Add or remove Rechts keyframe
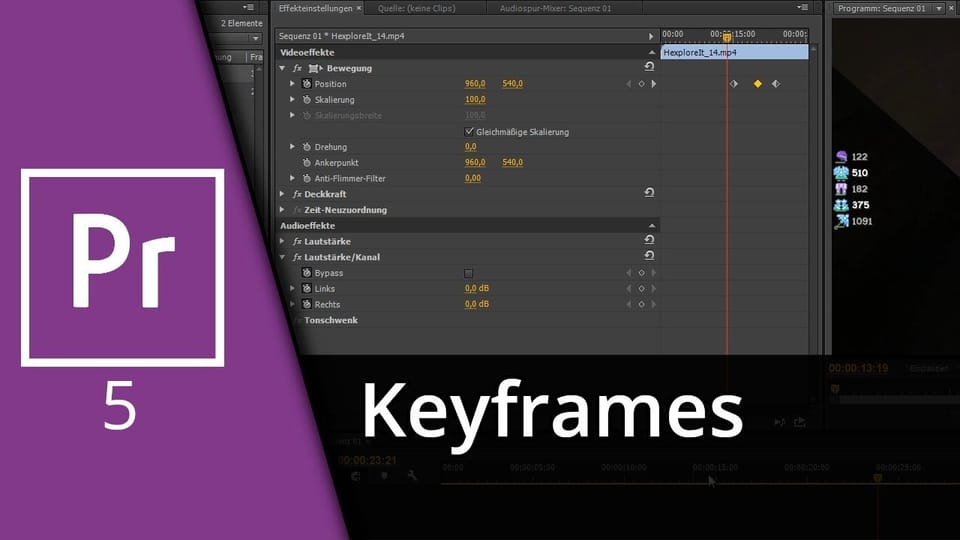The image size is (960, 540). 642,304
